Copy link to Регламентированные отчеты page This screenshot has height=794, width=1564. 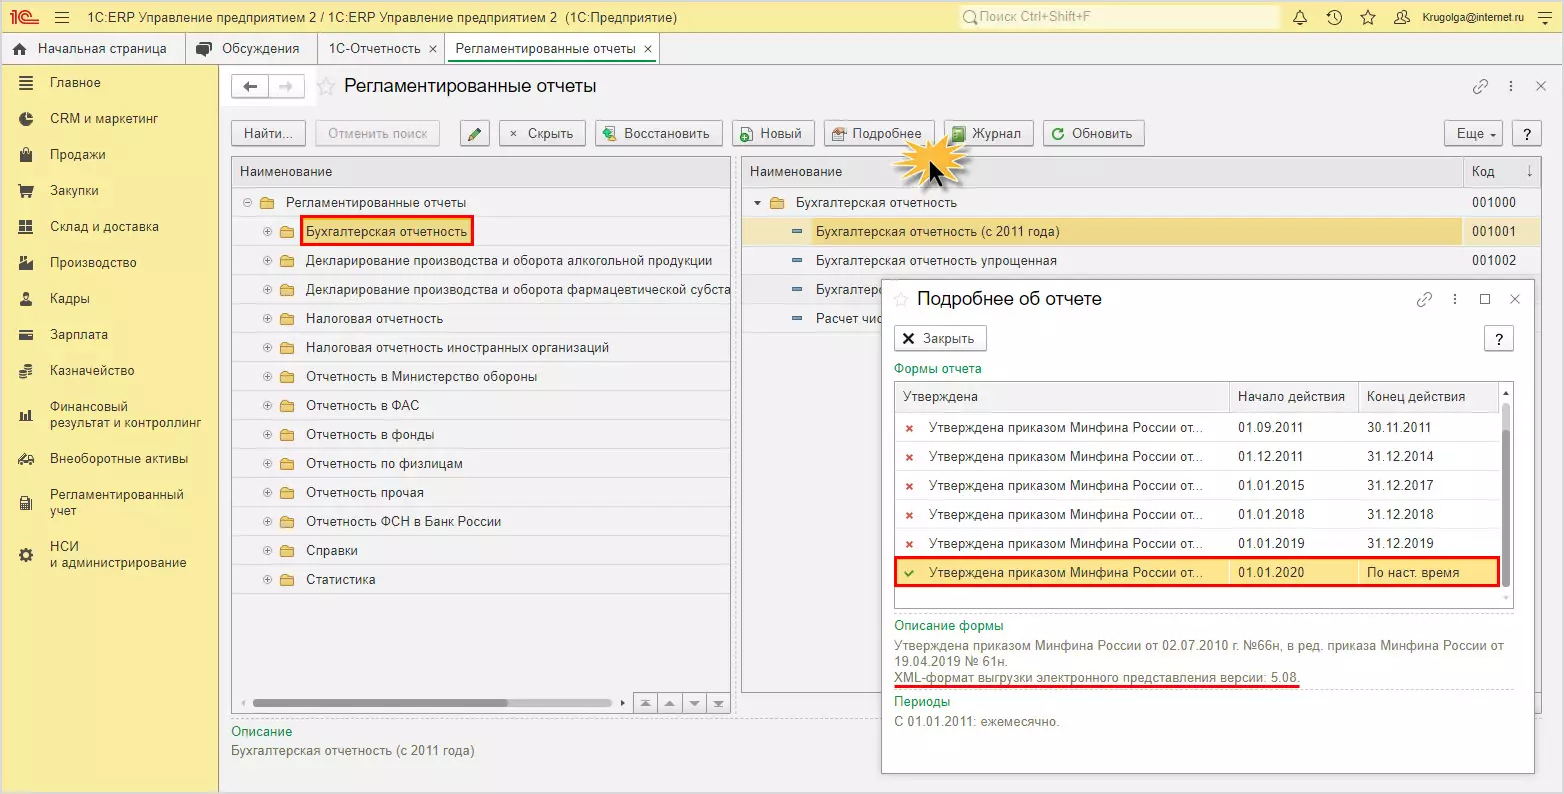1480,87
